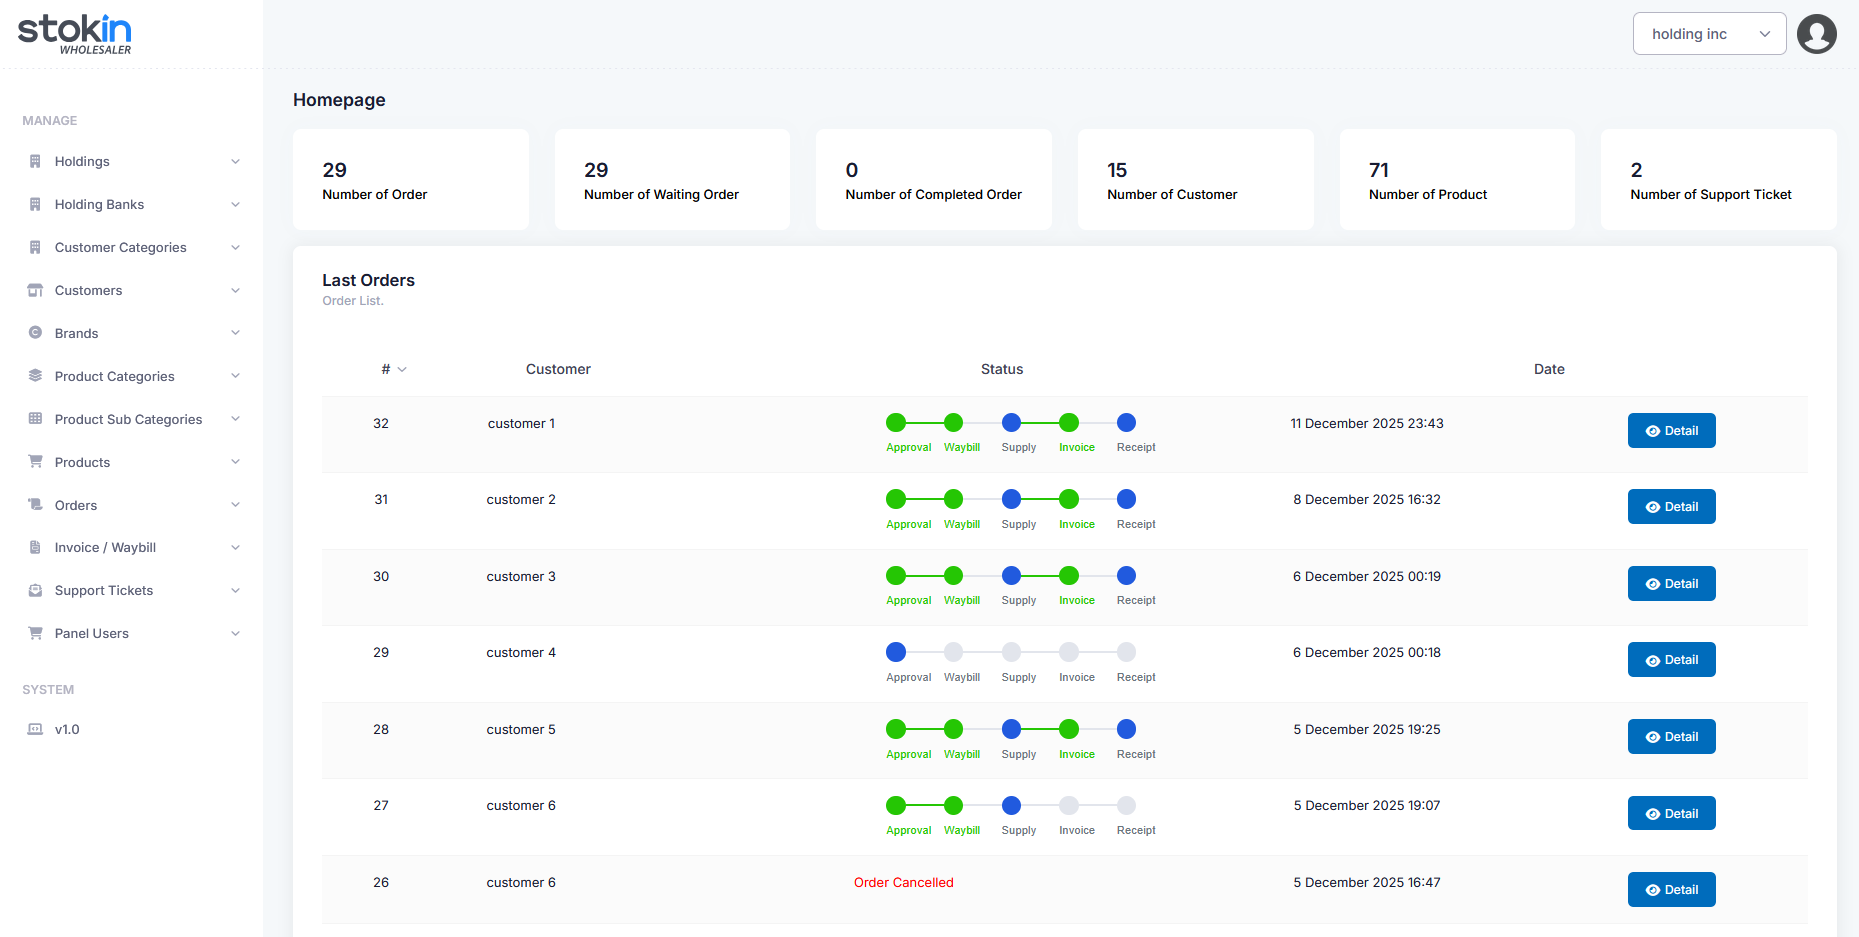
Task: Click the Products cart icon in sidebar
Action: (35, 462)
